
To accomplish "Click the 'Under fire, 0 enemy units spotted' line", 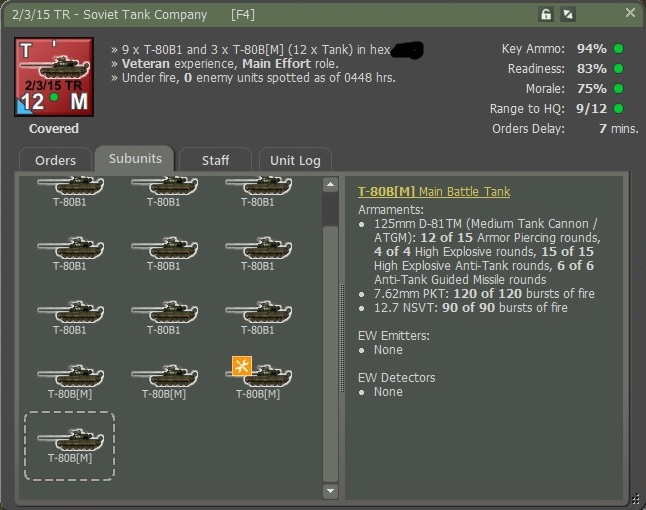I will 253,78.
